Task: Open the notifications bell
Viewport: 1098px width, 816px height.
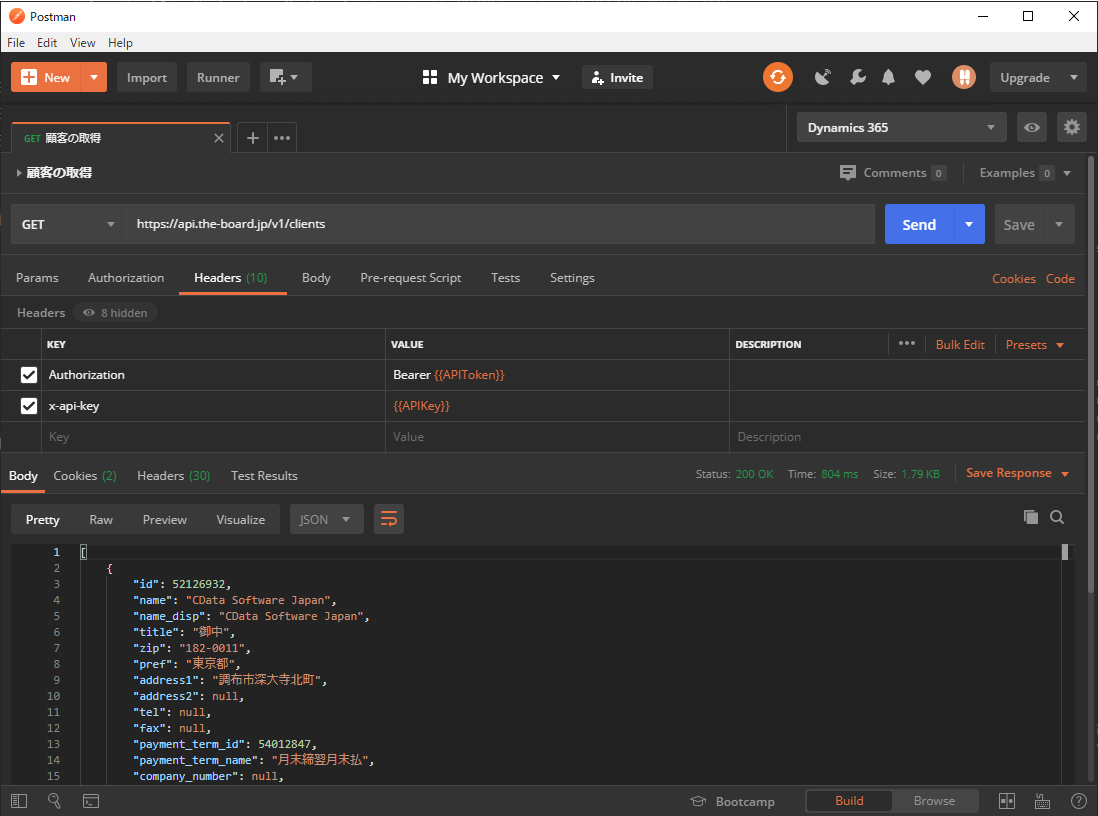Action: (x=888, y=77)
